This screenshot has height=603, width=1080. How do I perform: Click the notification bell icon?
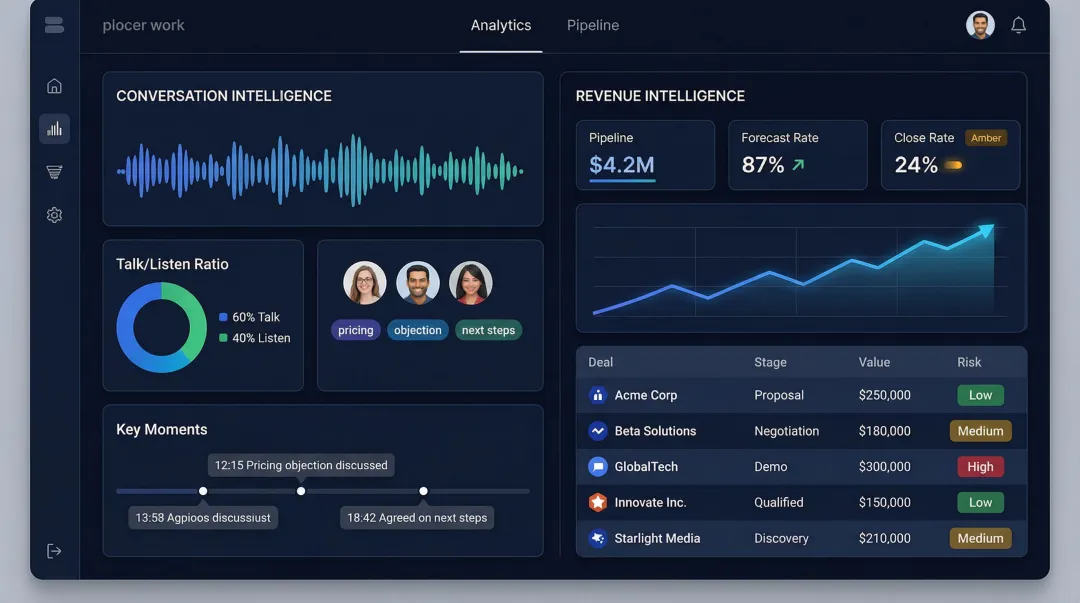pyautogui.click(x=1019, y=24)
